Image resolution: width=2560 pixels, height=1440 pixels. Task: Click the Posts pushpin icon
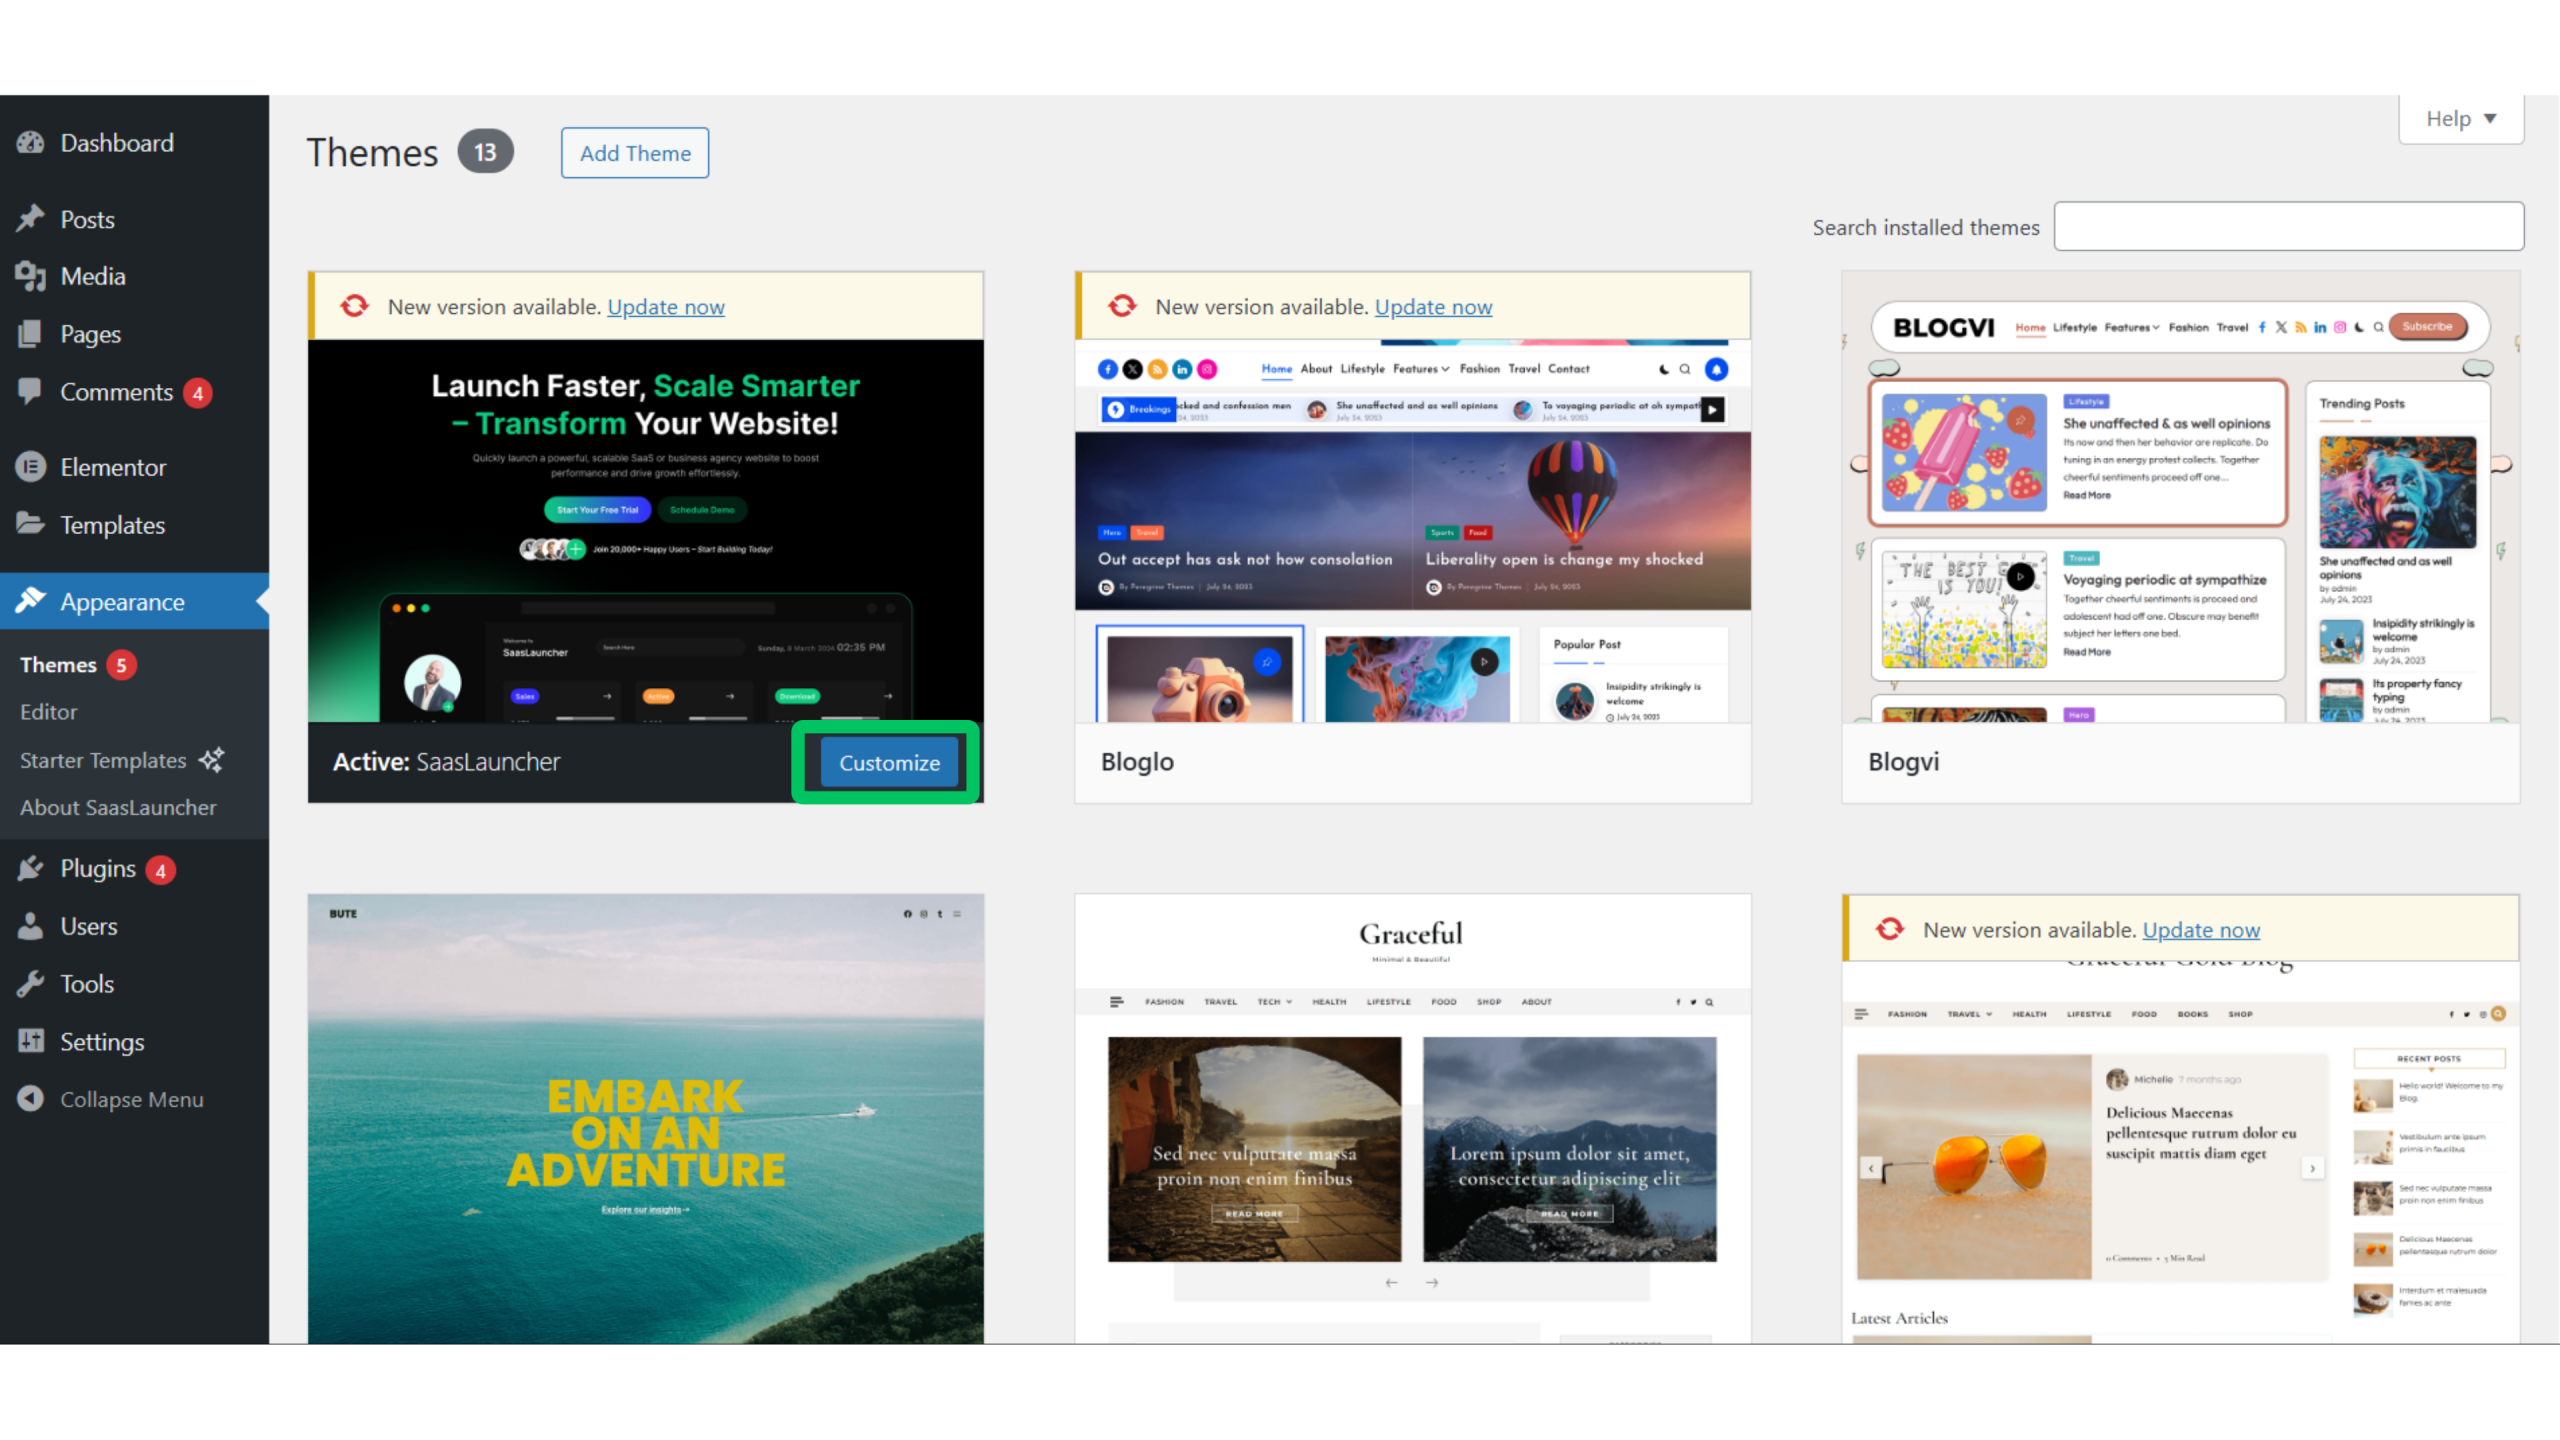tap(31, 219)
